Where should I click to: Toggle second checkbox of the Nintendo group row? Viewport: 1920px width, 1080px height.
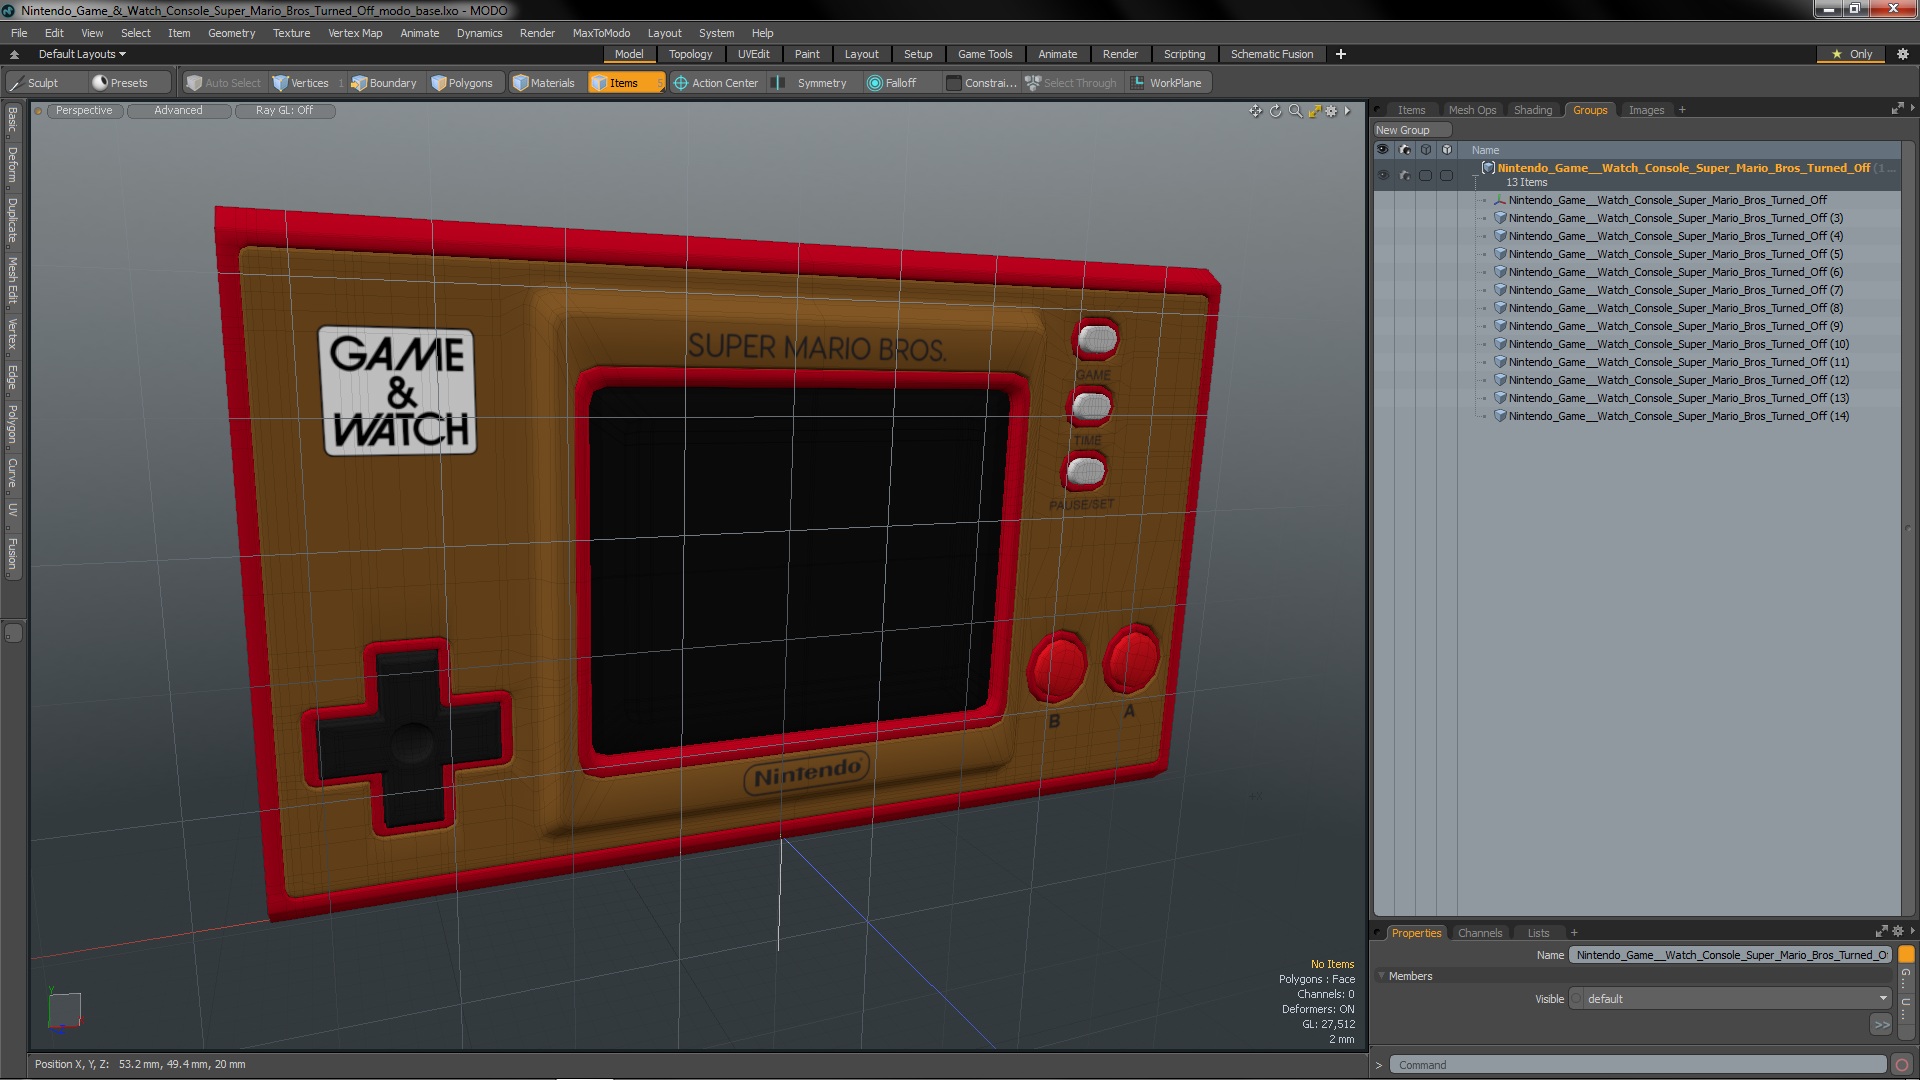click(x=1447, y=175)
